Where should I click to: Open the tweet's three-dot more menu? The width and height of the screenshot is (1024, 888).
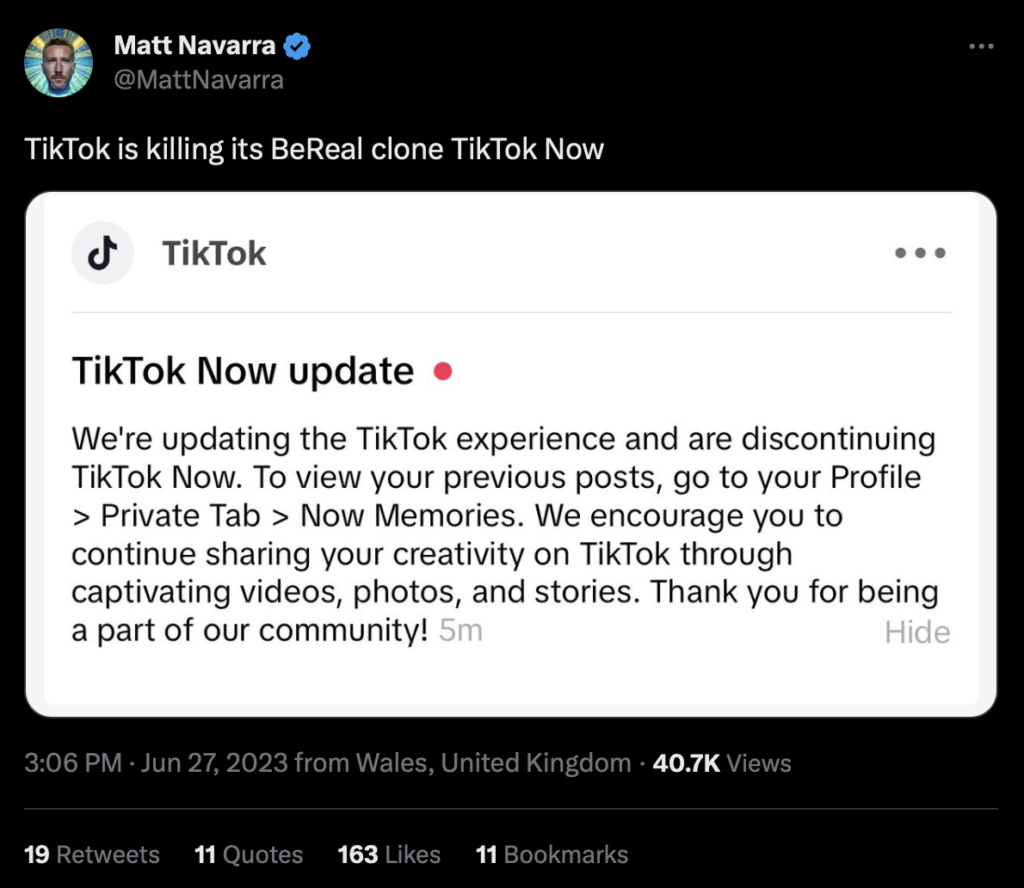[982, 47]
